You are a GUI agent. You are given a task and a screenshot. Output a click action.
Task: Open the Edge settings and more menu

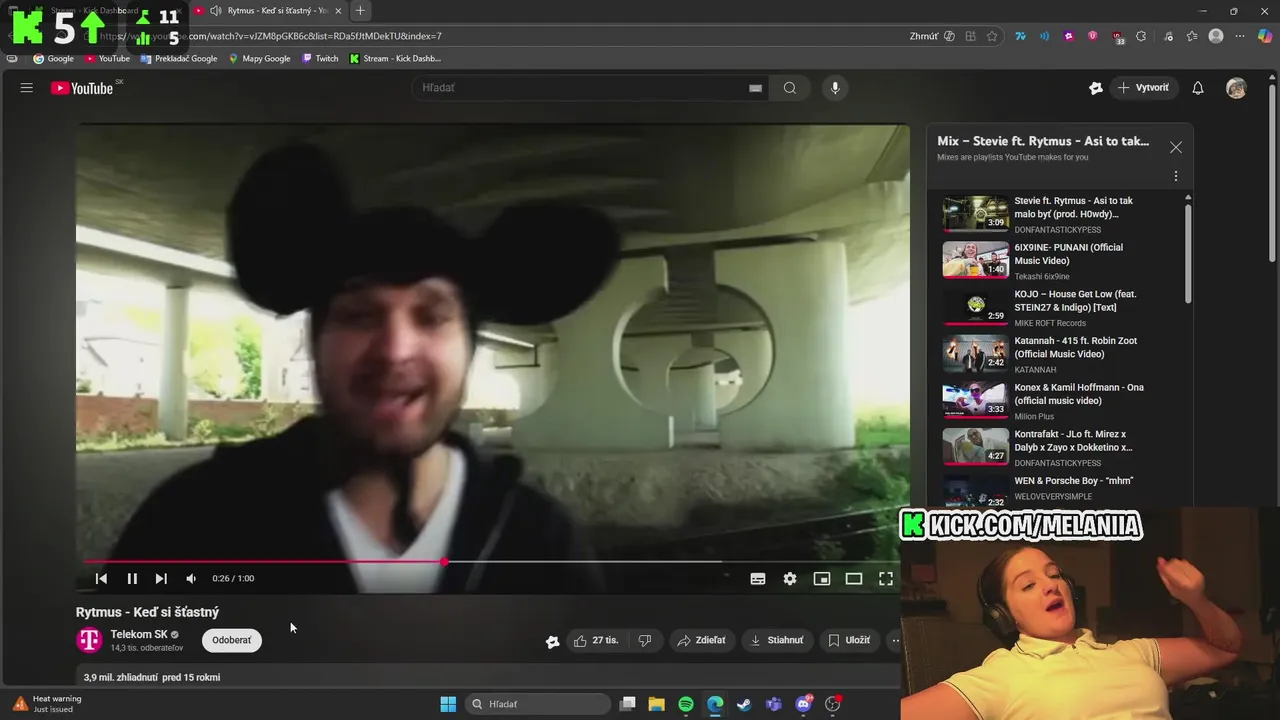(1240, 36)
